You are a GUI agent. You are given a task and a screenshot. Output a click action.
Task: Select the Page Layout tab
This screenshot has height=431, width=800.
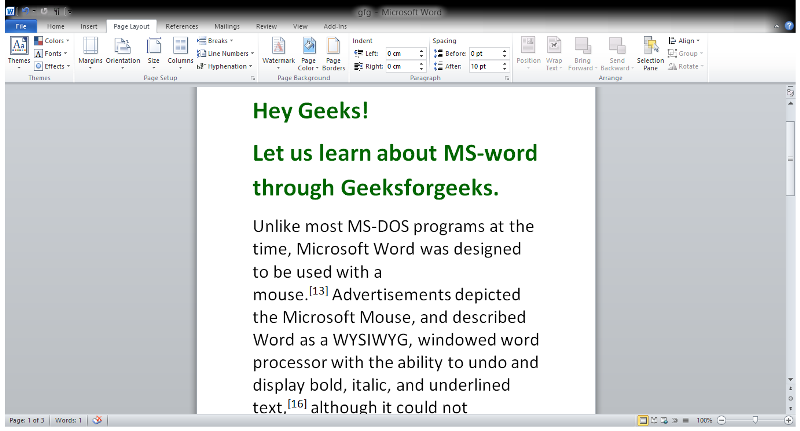(132, 27)
